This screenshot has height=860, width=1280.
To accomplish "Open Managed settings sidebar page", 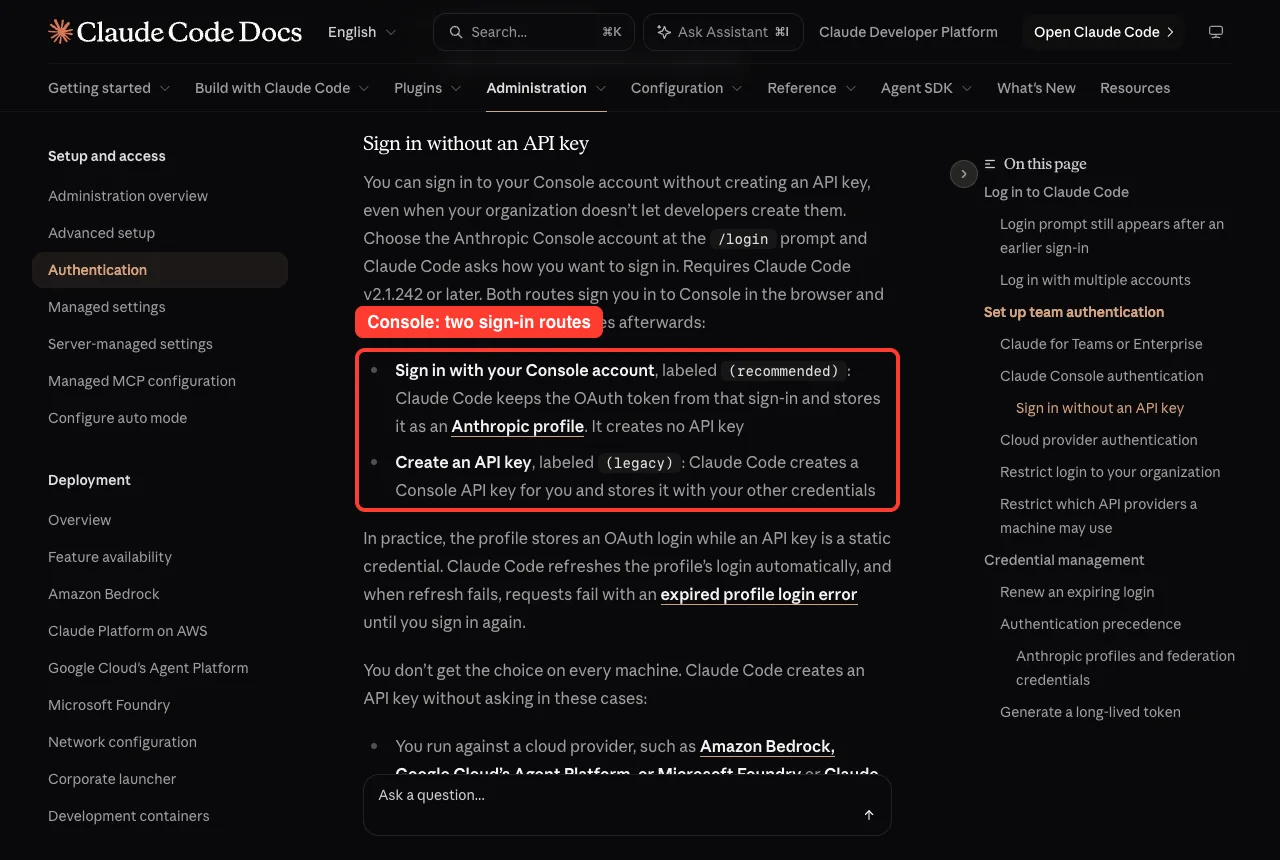I will point(107,307).
